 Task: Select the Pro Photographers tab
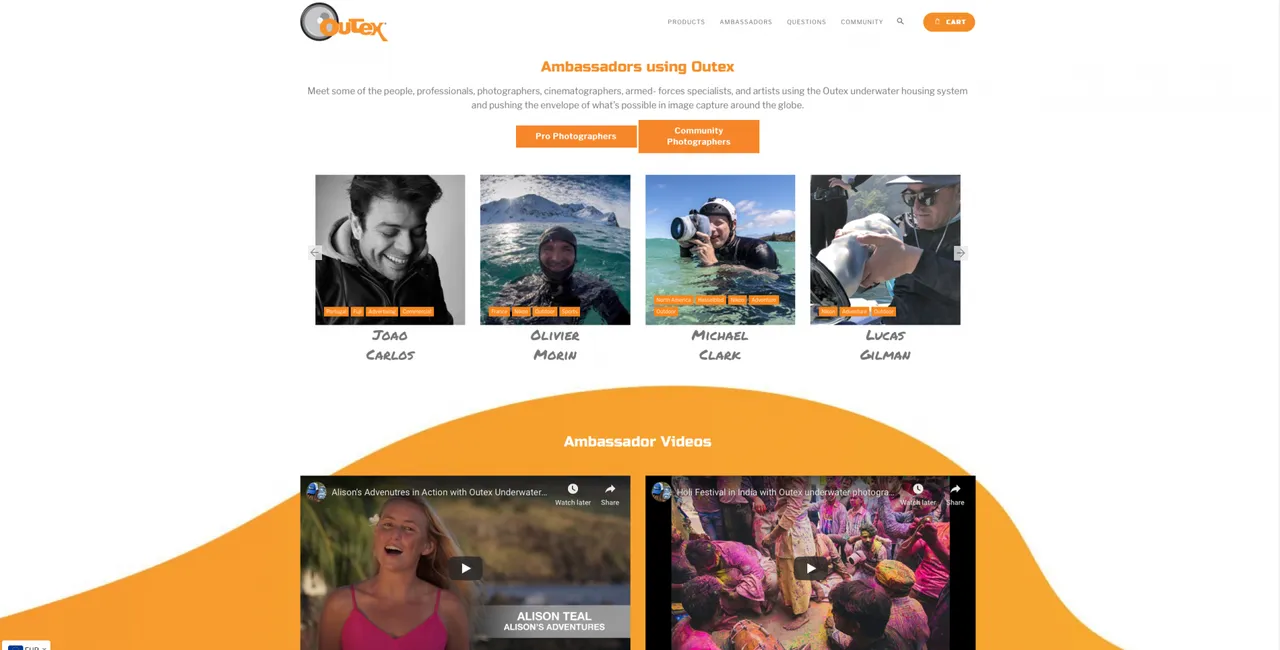(x=576, y=136)
